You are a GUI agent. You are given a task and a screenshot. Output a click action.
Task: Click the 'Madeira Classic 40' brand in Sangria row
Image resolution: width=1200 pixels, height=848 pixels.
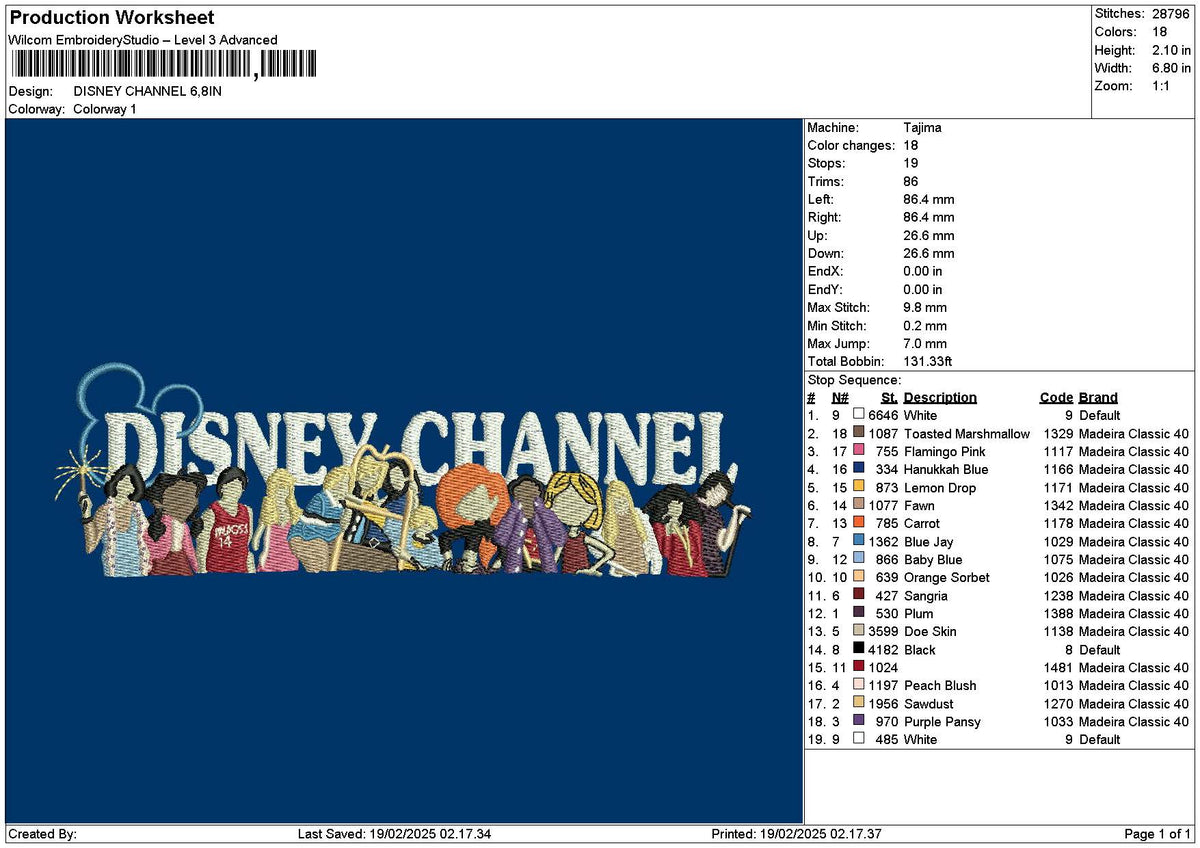tap(1134, 595)
